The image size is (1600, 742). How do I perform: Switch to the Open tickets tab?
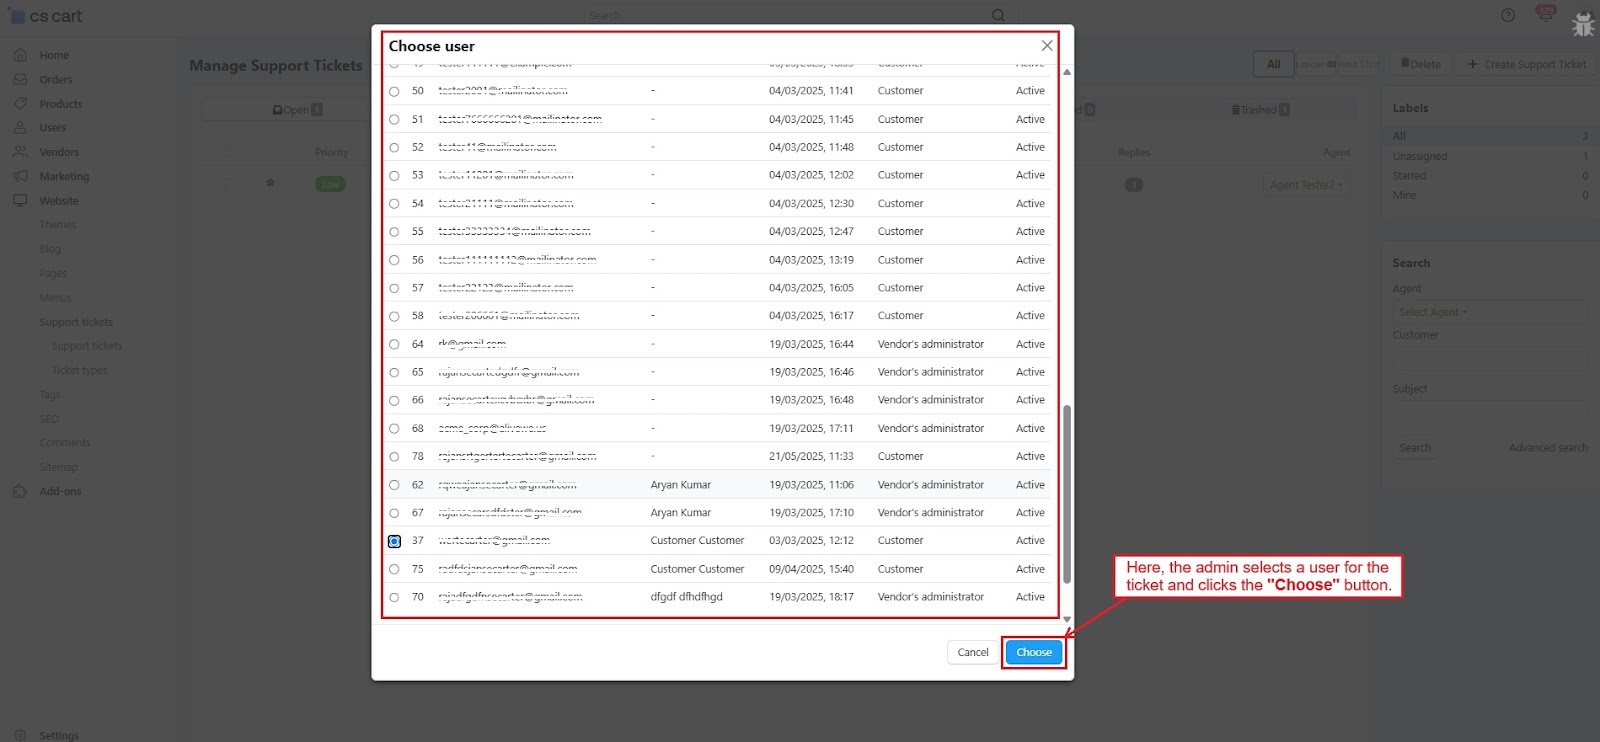pos(297,110)
